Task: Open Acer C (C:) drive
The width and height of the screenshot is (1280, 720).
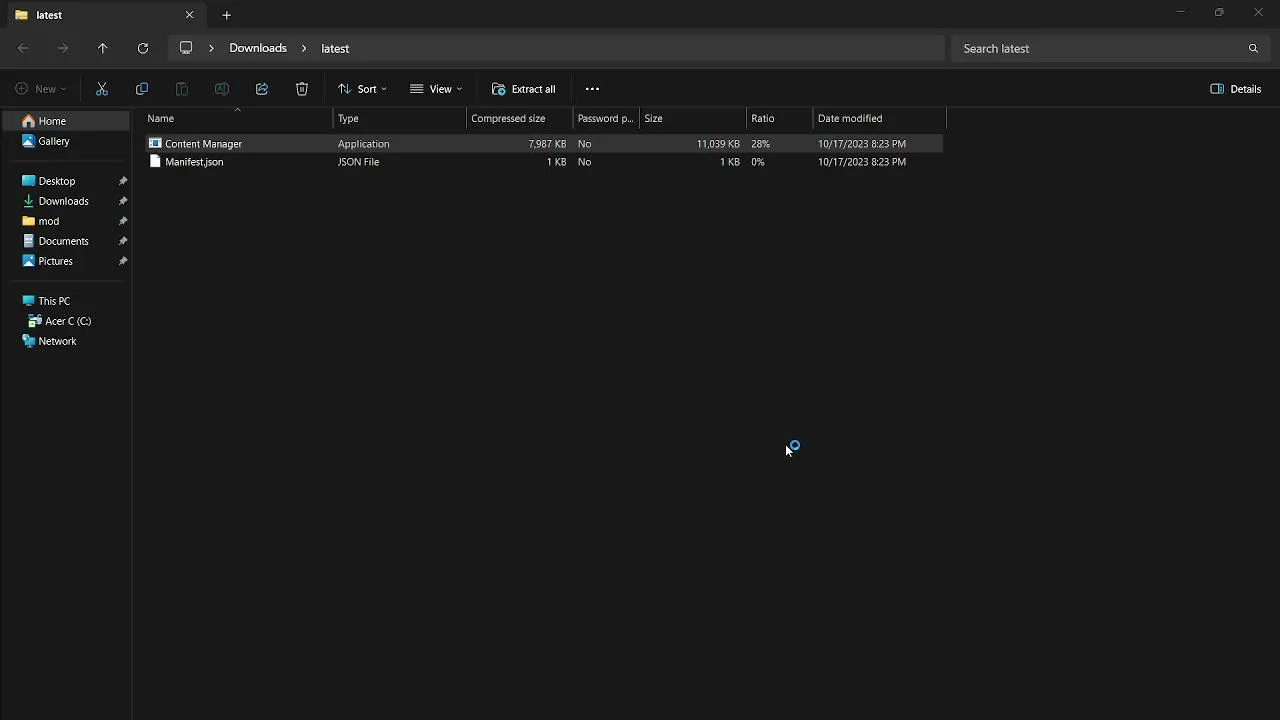Action: click(68, 321)
